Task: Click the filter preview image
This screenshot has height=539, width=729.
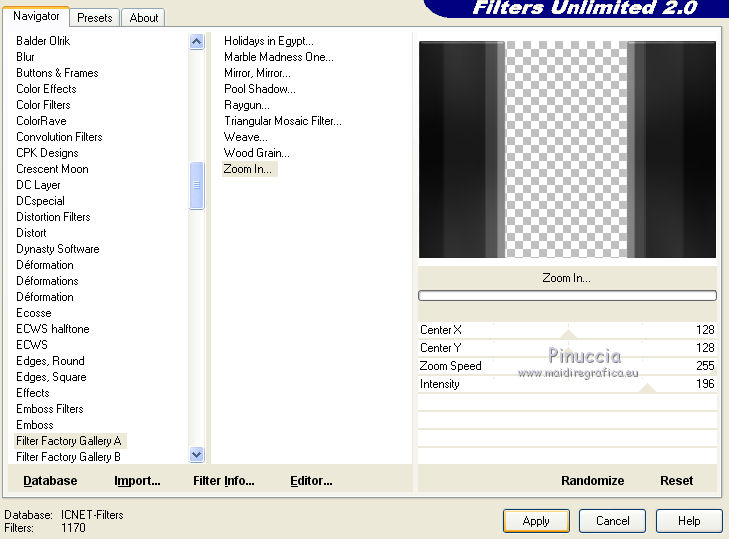Action: click(567, 149)
